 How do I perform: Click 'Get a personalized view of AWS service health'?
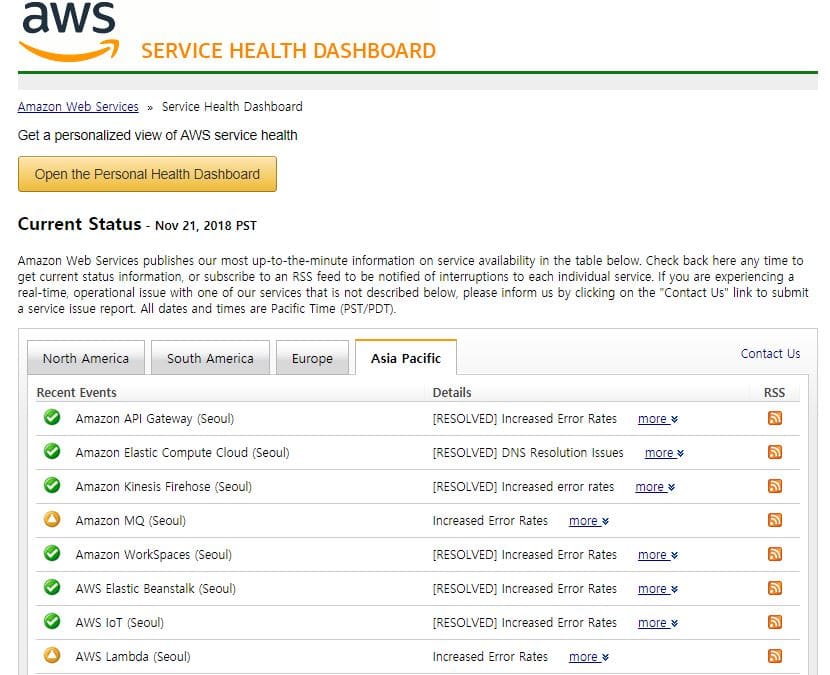[x=158, y=136]
